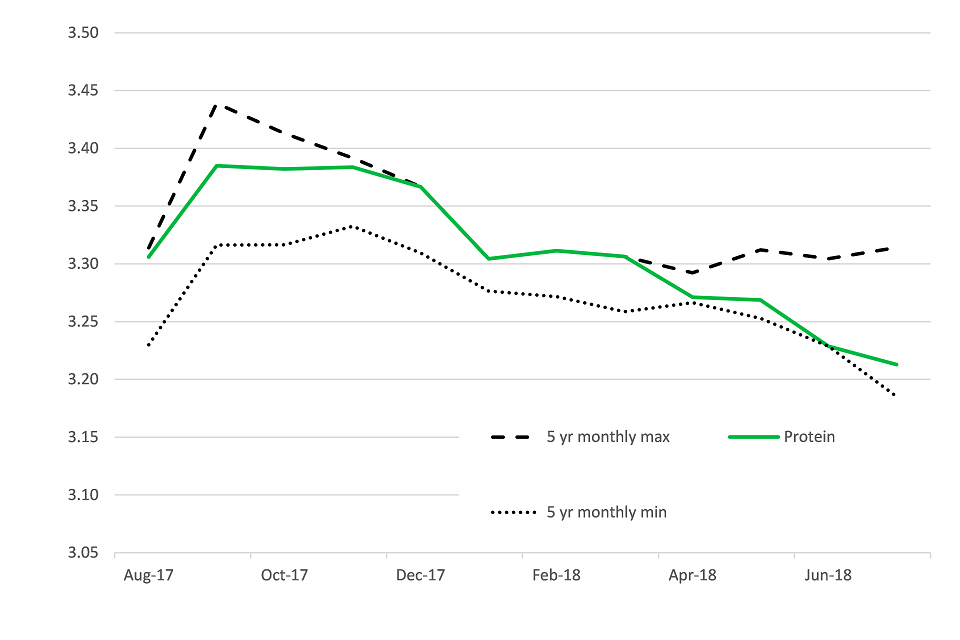This screenshot has width=960, height=640.
Task: Click the right end of green Protein line
Action: (897, 364)
